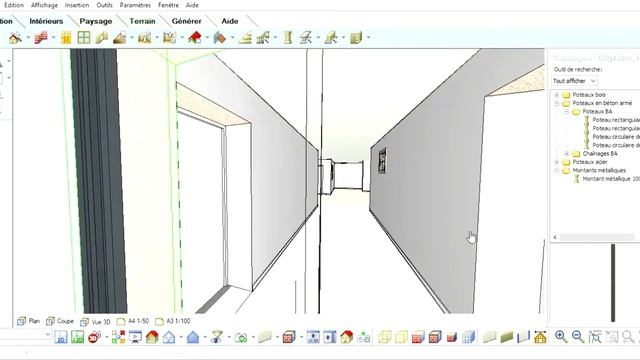This screenshot has height=360, width=640.
Task: Open the Plan view tab
Action: (29, 321)
